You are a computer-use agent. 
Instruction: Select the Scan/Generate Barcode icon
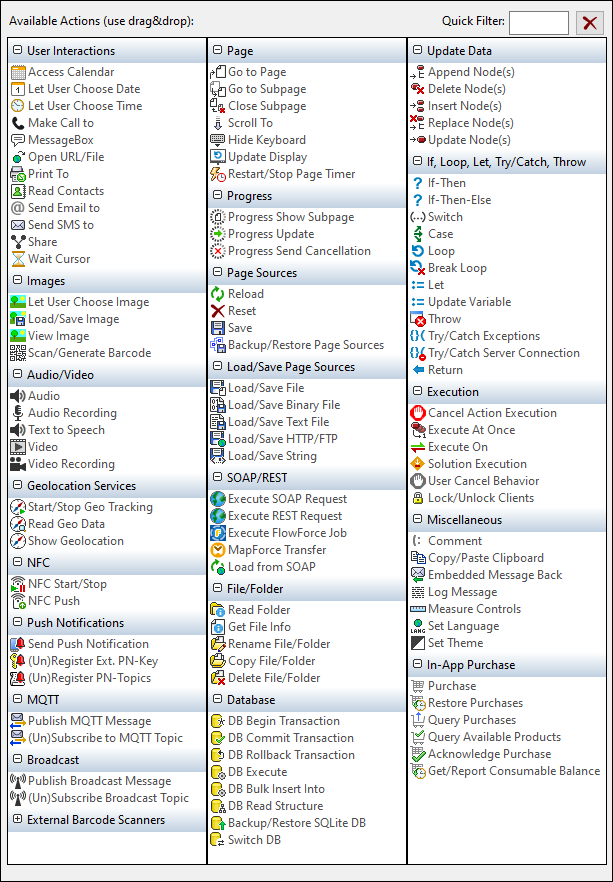pyautogui.click(x=18, y=353)
